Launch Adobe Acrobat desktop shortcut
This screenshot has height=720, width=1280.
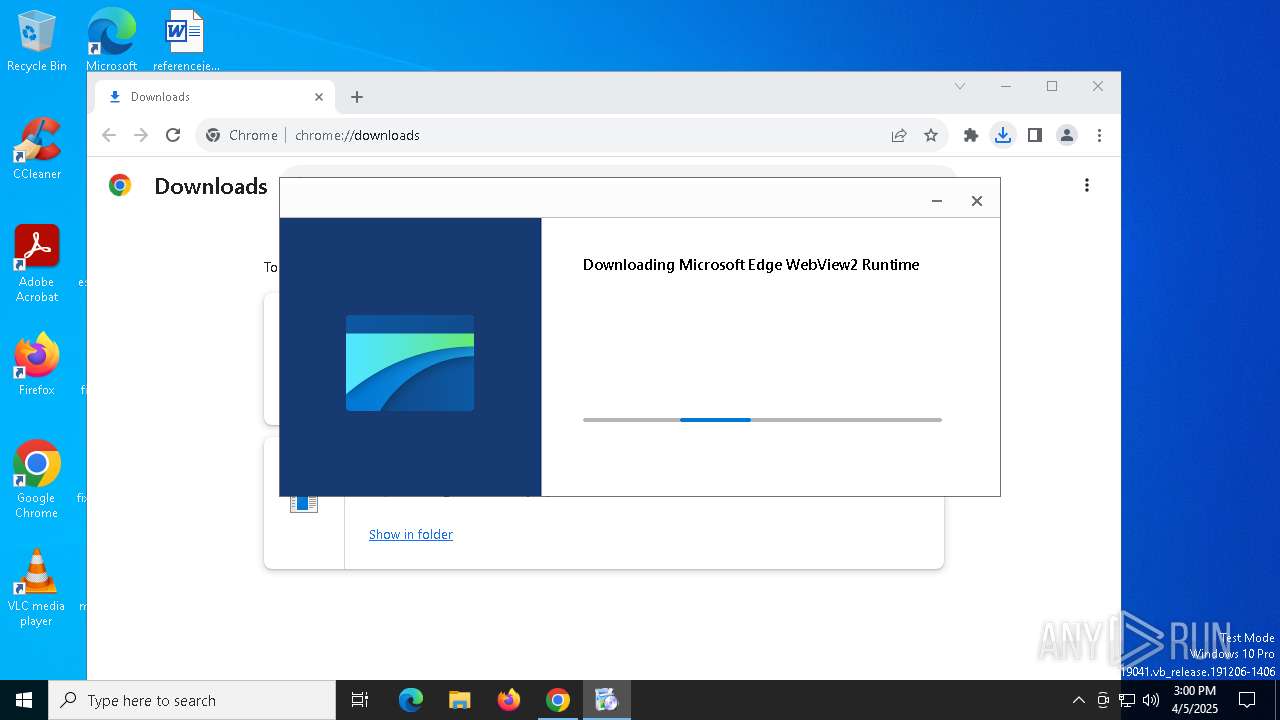click(x=37, y=264)
